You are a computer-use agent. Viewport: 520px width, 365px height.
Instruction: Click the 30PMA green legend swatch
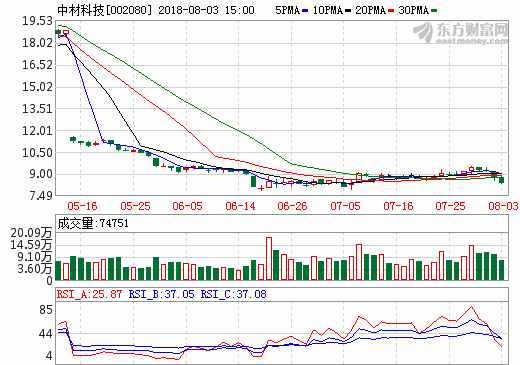[x=434, y=11]
